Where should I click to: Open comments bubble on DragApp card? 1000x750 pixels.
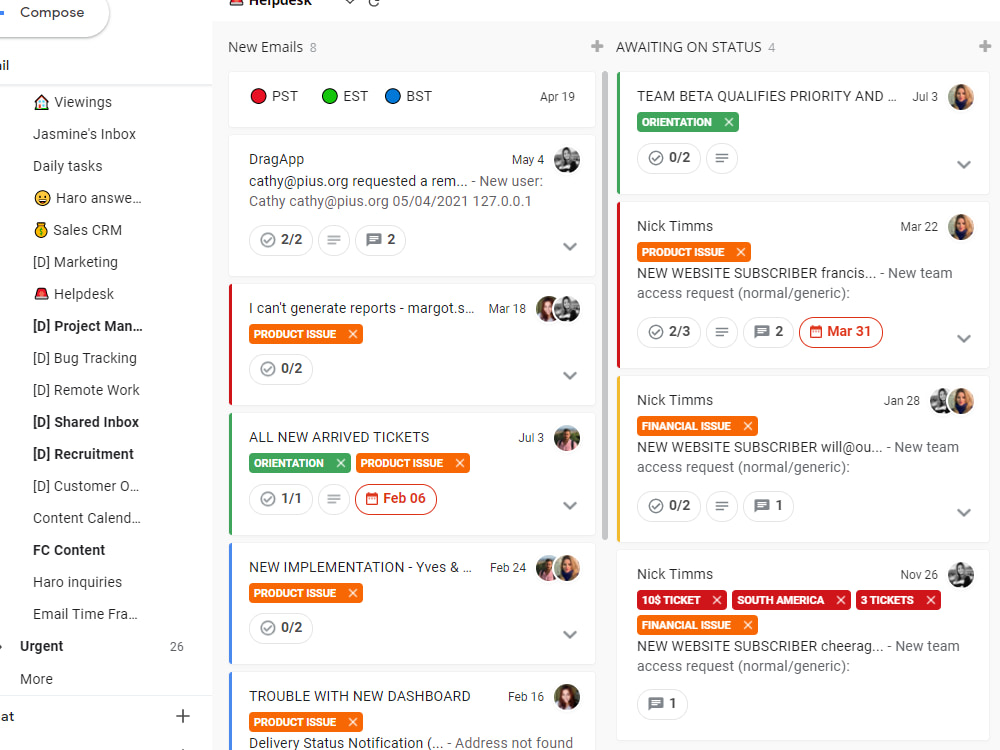click(380, 240)
